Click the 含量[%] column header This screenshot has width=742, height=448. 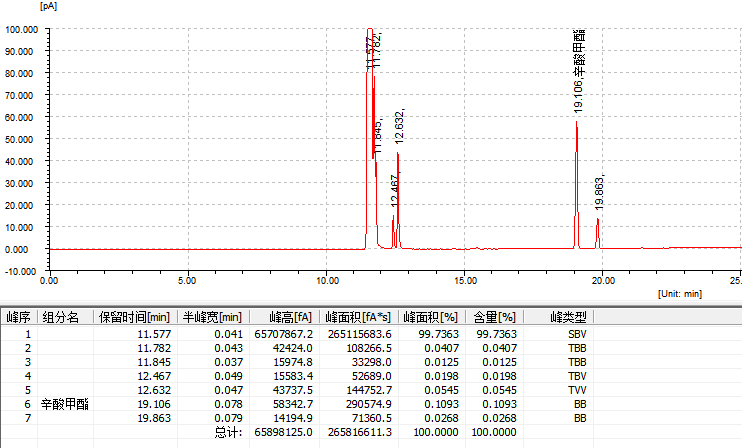click(494, 317)
